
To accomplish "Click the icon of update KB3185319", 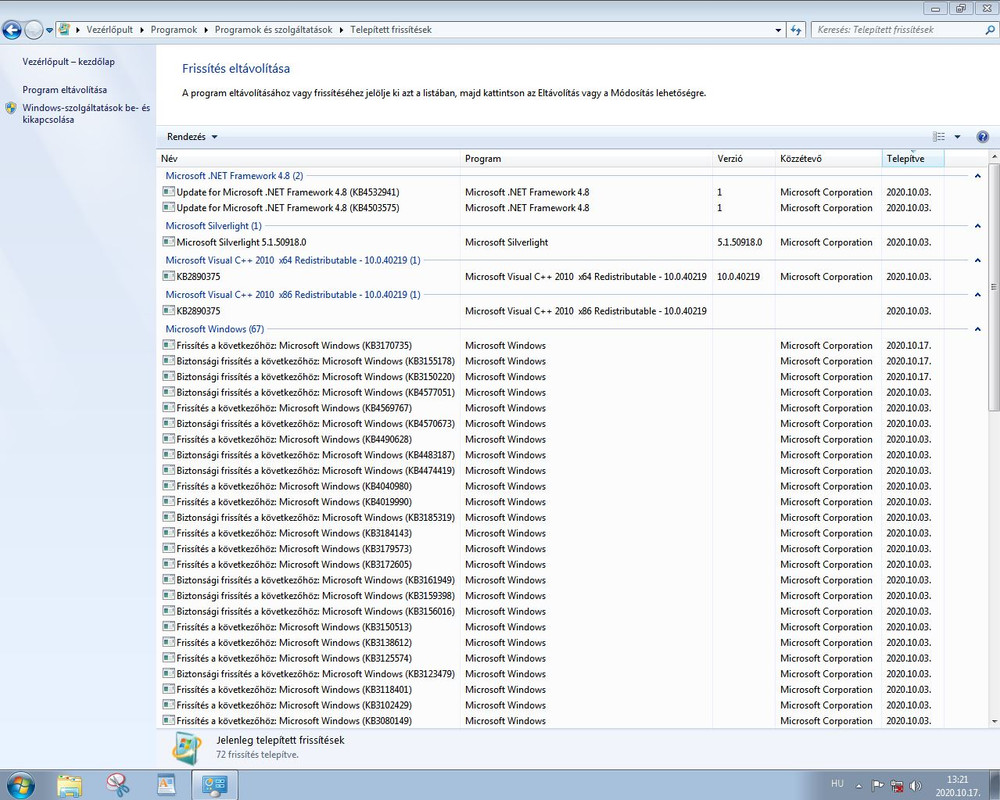I will [168, 517].
